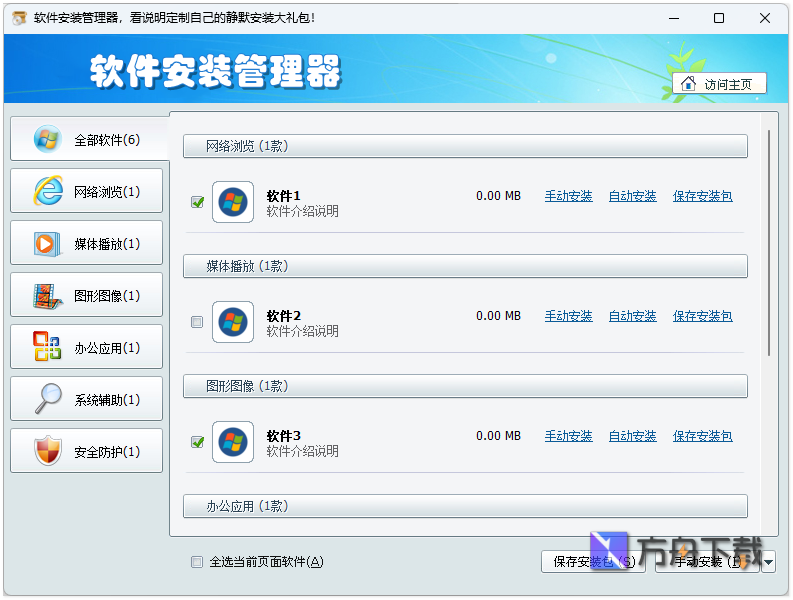Uncheck the 软件3 checkbox
Image resolution: width=793 pixels, height=600 pixels.
[x=197, y=442]
